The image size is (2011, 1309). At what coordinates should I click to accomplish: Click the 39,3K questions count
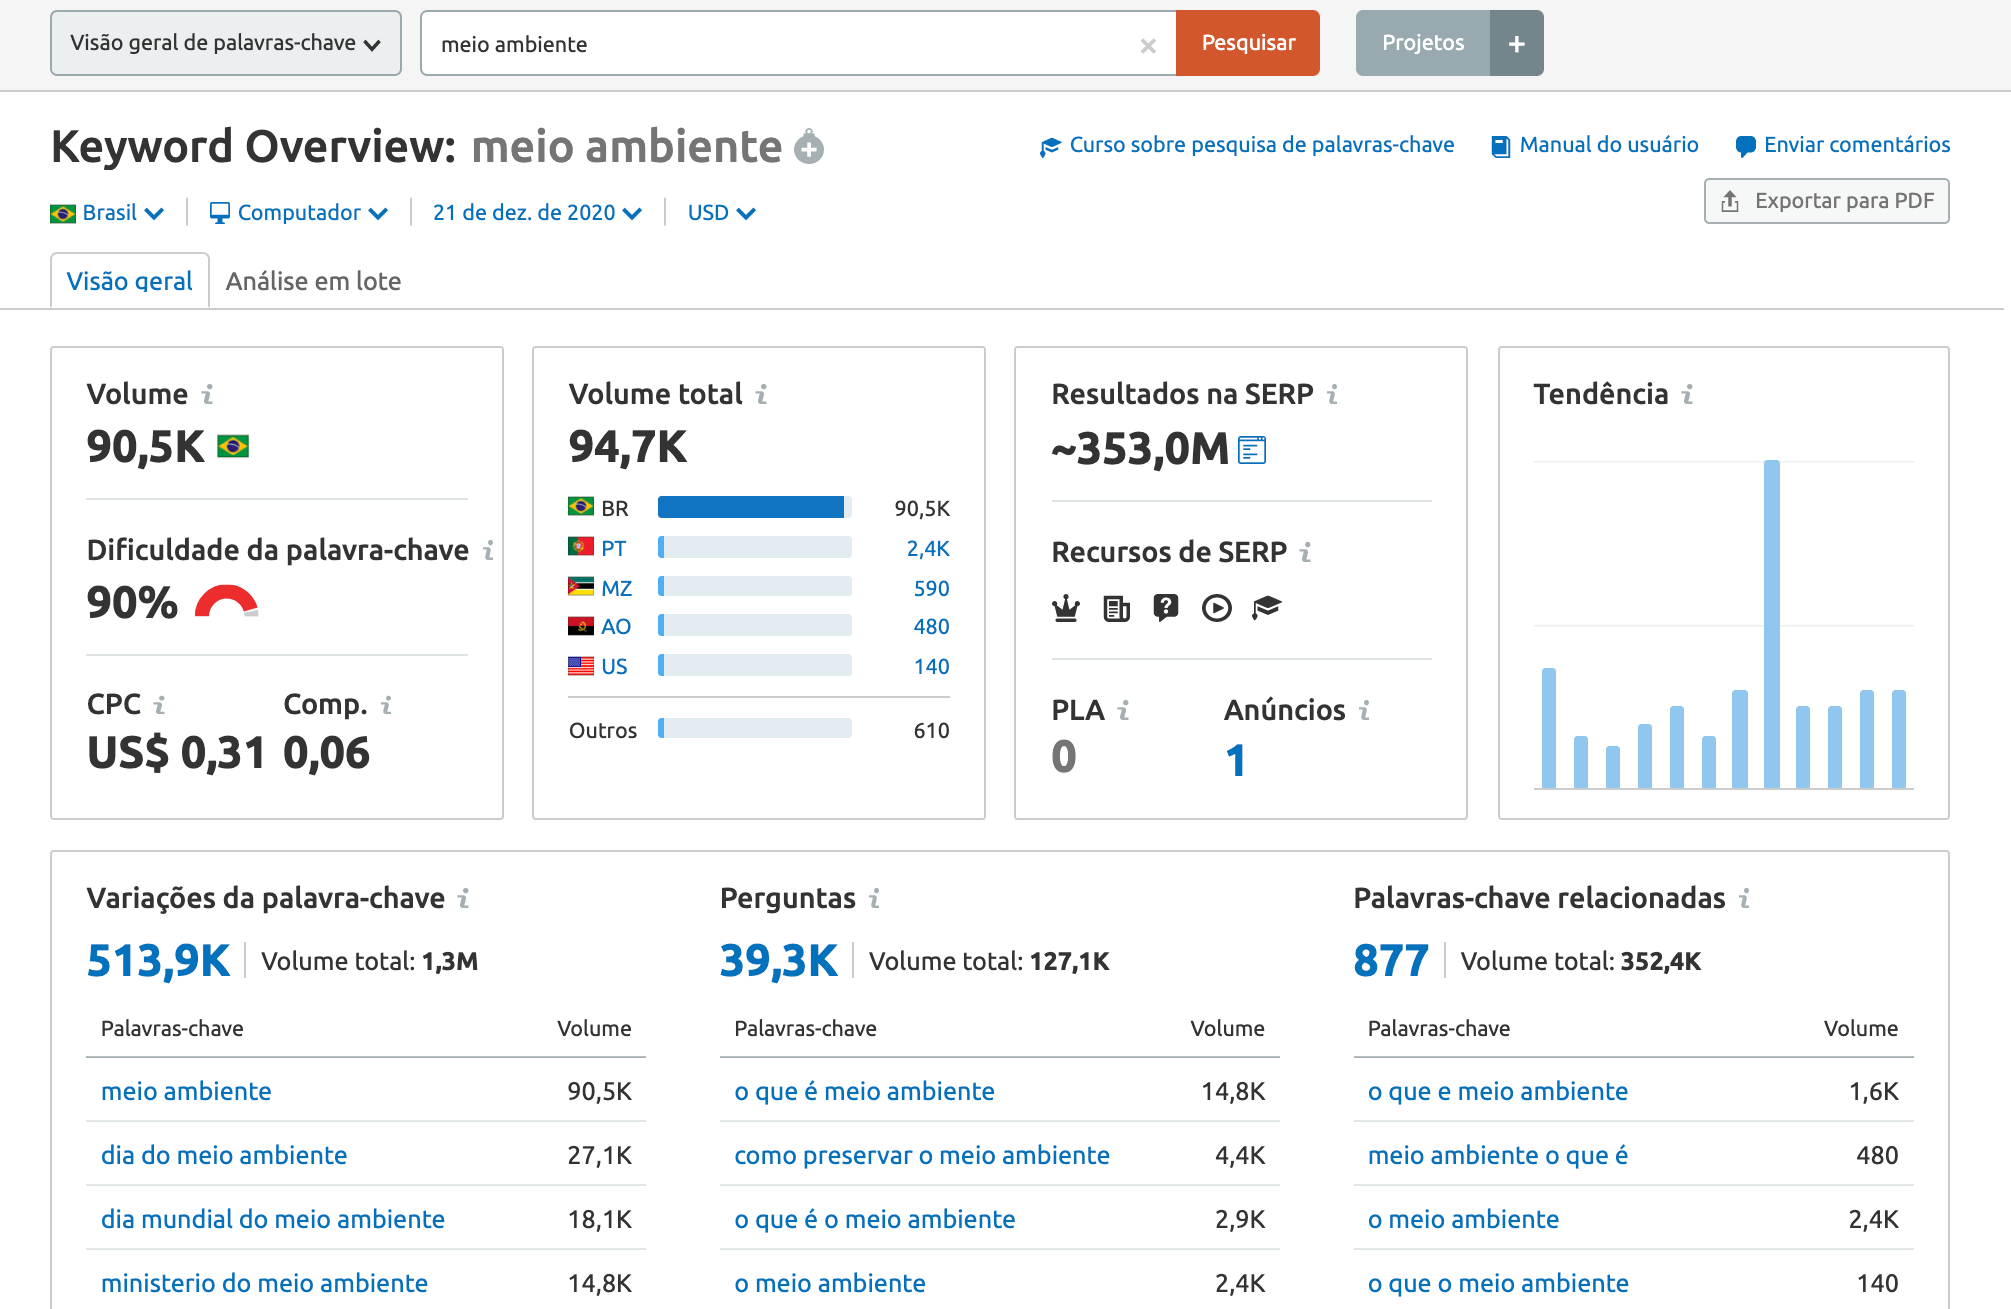coord(778,961)
